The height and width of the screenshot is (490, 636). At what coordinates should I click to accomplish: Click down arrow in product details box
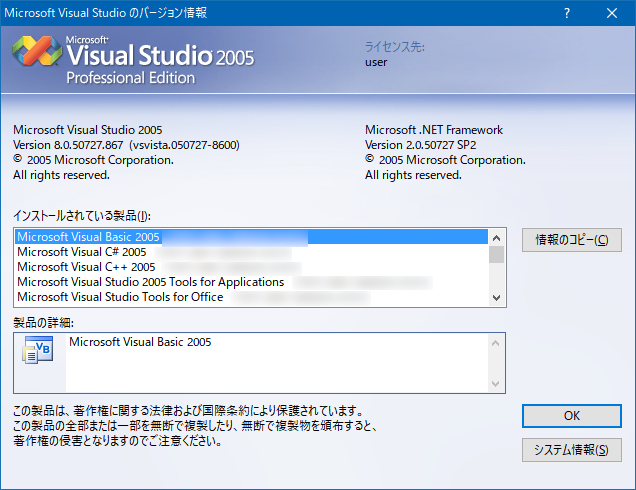click(495, 383)
